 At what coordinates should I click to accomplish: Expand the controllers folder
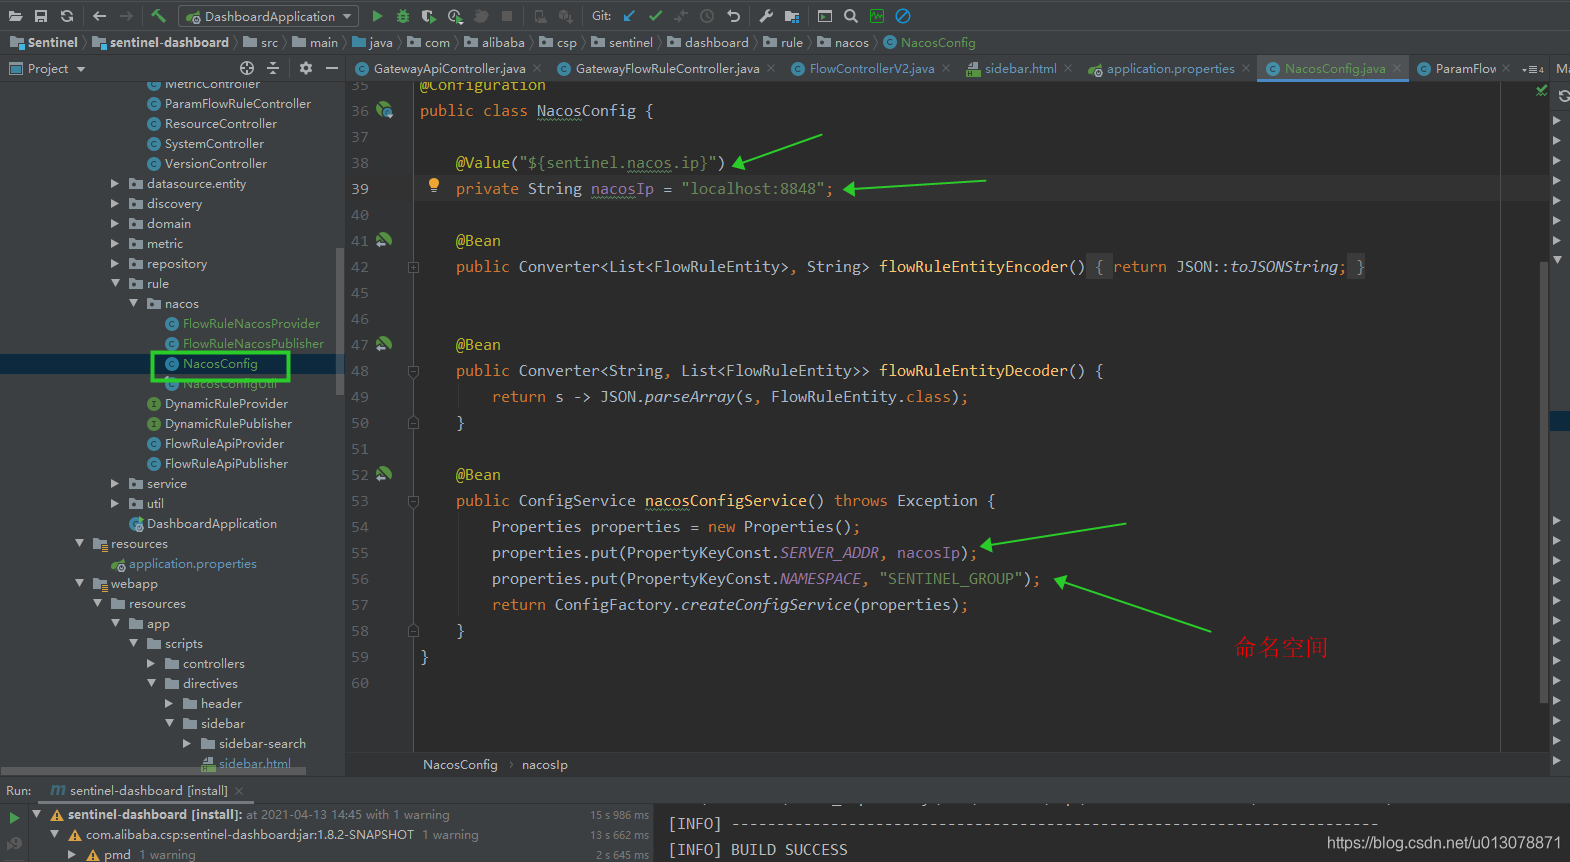151,663
